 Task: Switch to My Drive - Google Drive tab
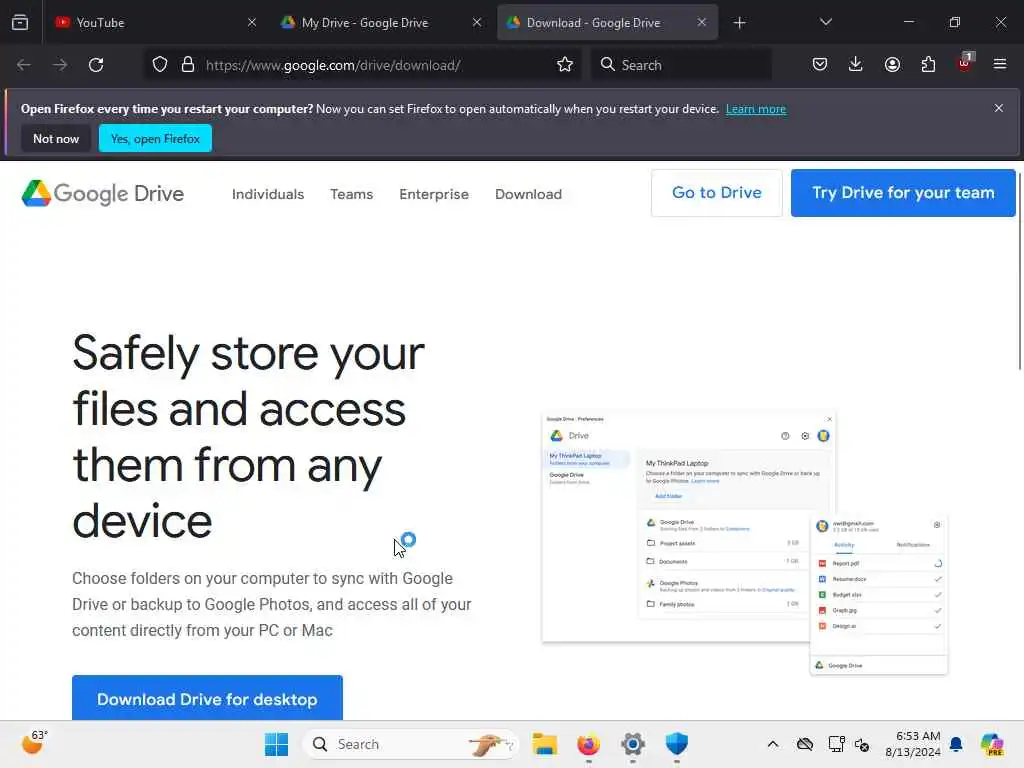[x=381, y=23]
